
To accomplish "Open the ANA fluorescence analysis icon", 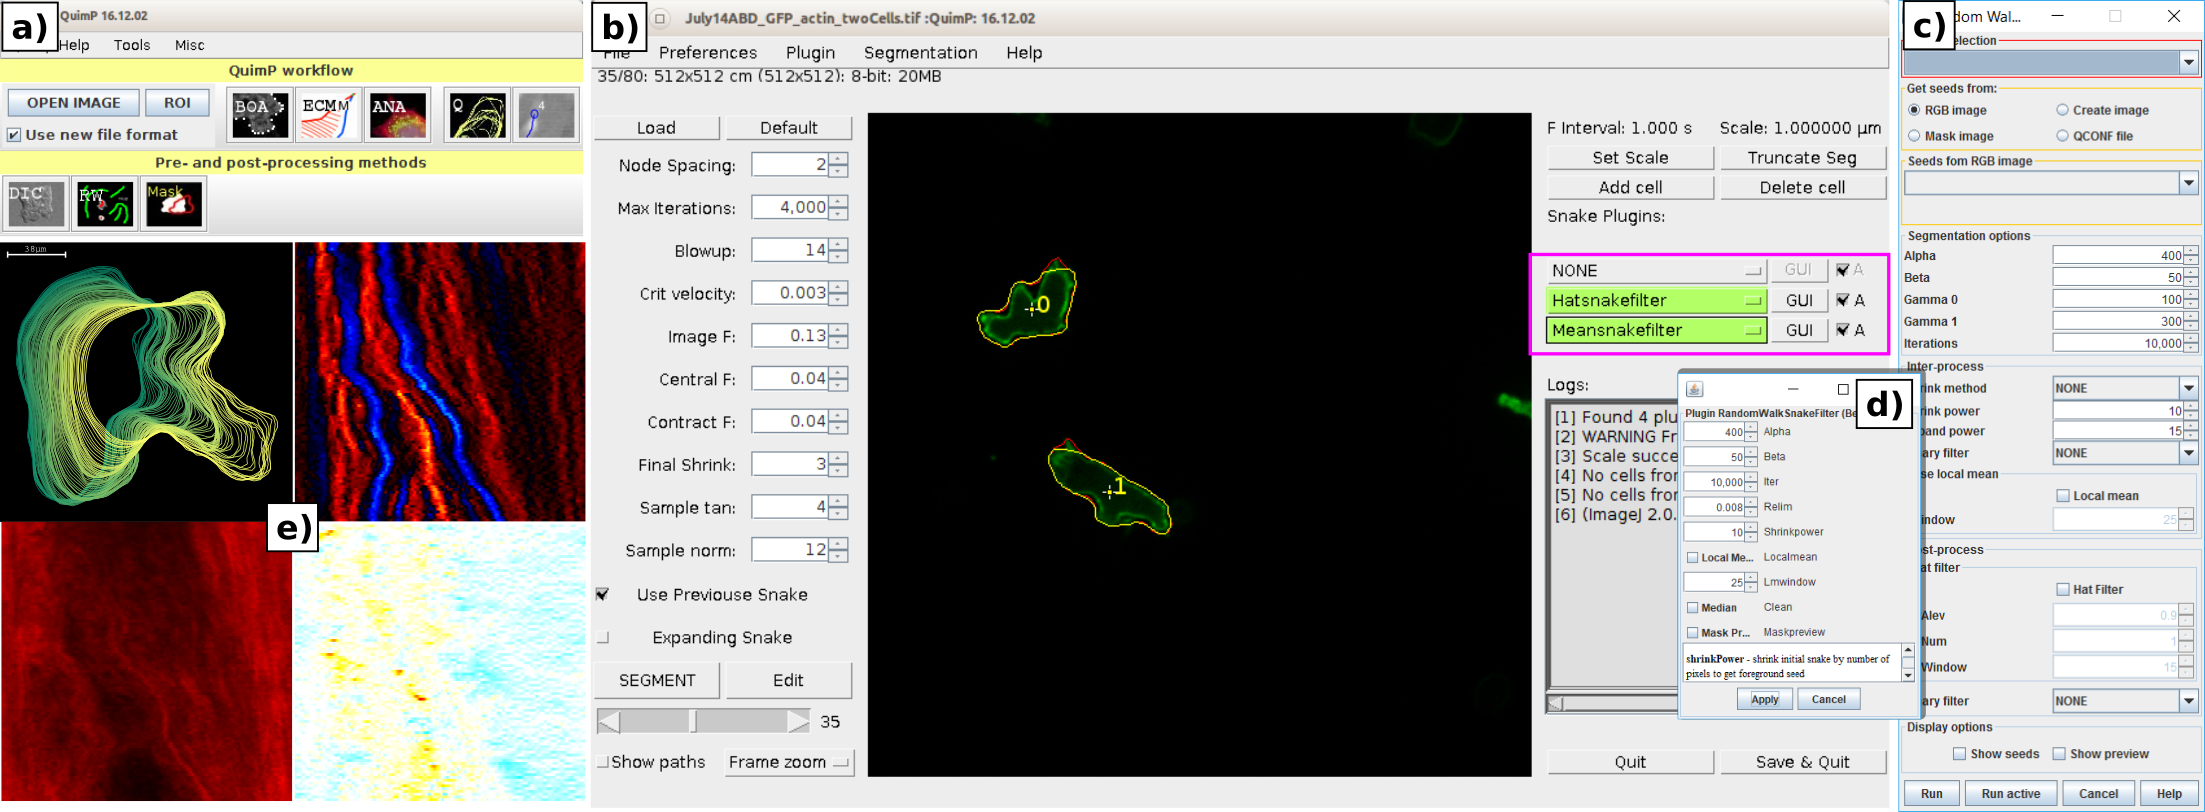I will (x=398, y=115).
